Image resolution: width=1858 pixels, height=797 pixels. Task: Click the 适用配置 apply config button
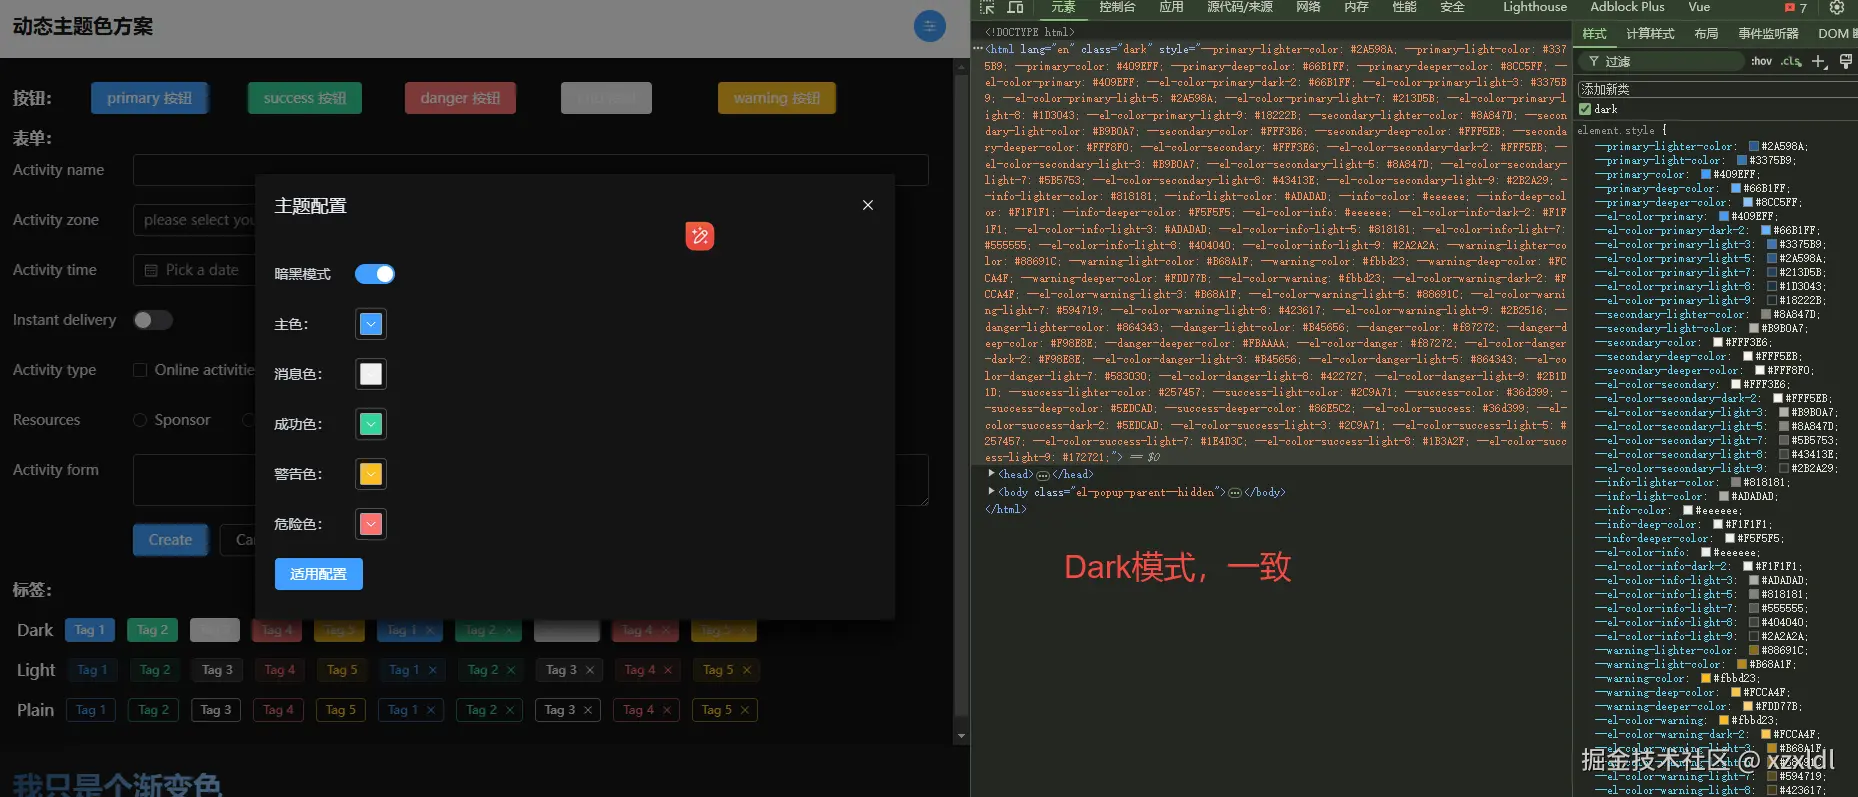click(x=319, y=574)
